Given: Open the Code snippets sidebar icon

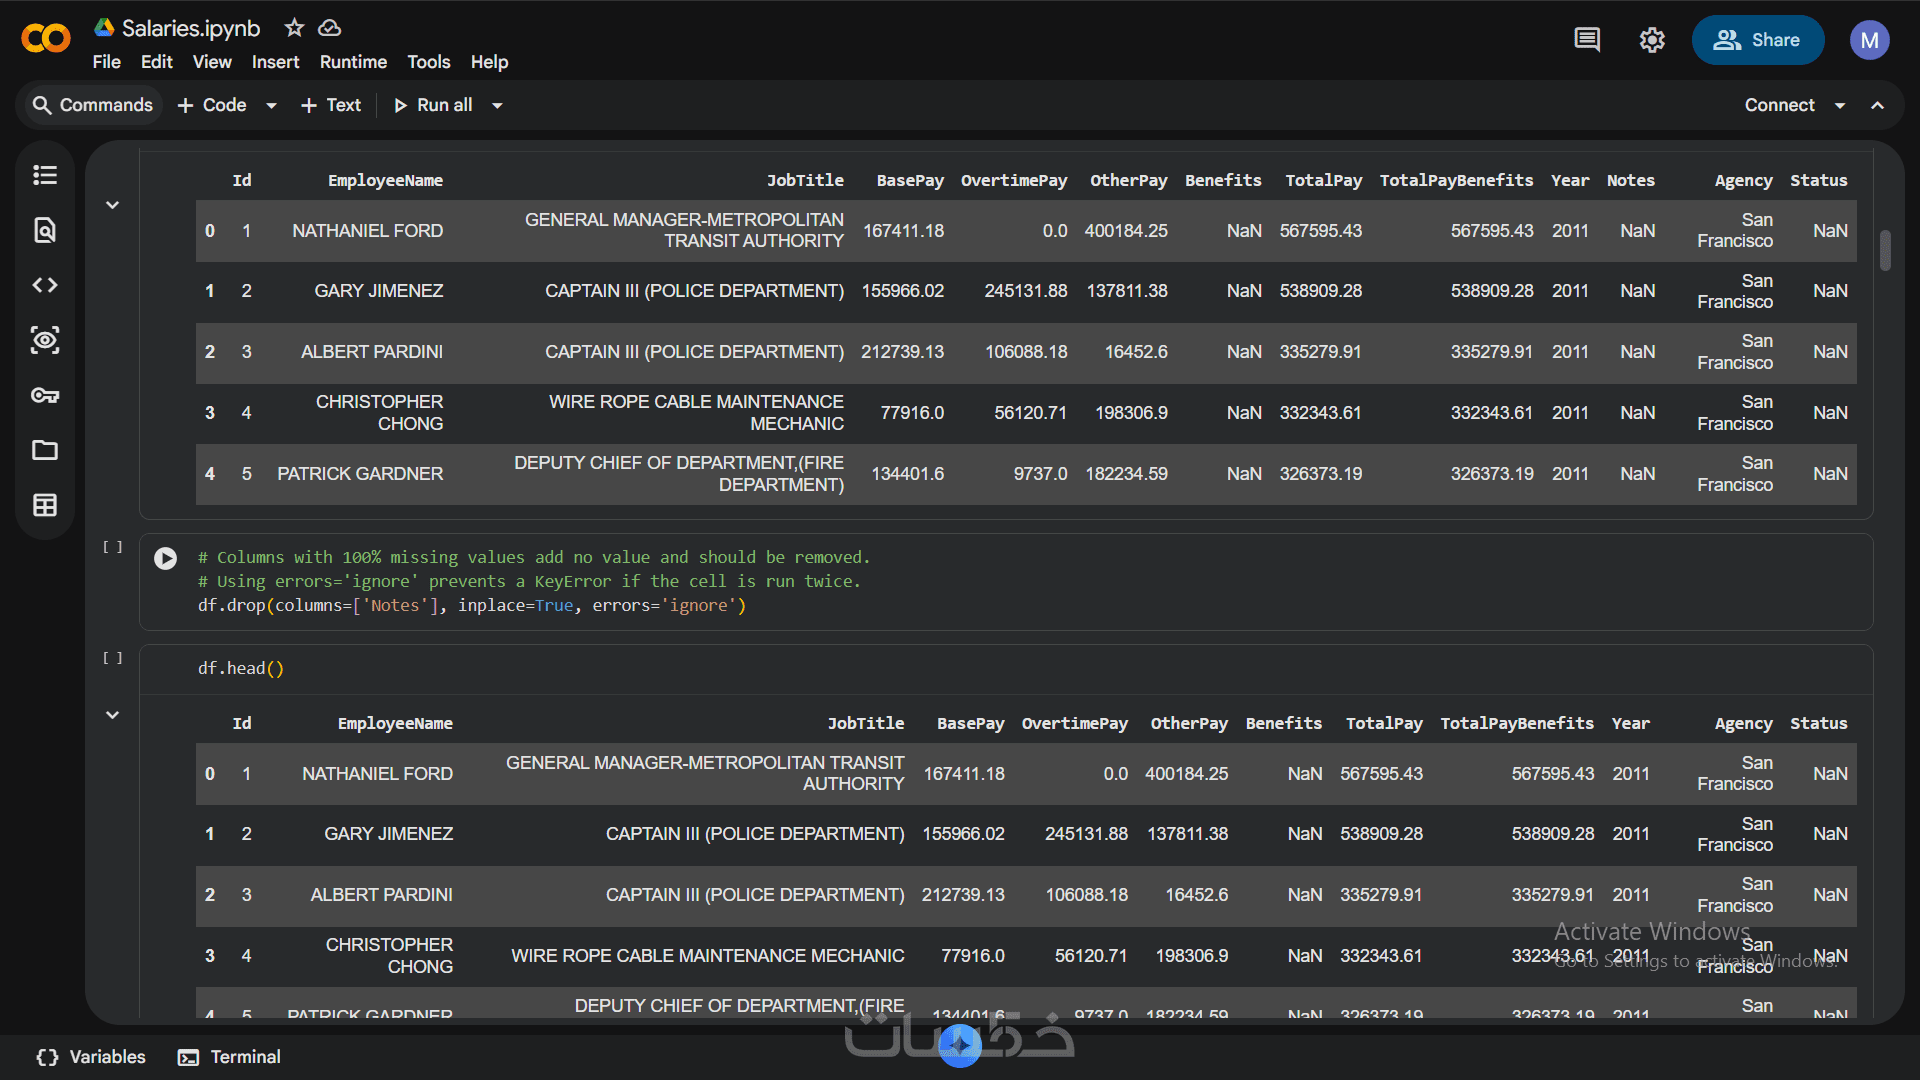Looking at the screenshot, I should pos(45,286).
